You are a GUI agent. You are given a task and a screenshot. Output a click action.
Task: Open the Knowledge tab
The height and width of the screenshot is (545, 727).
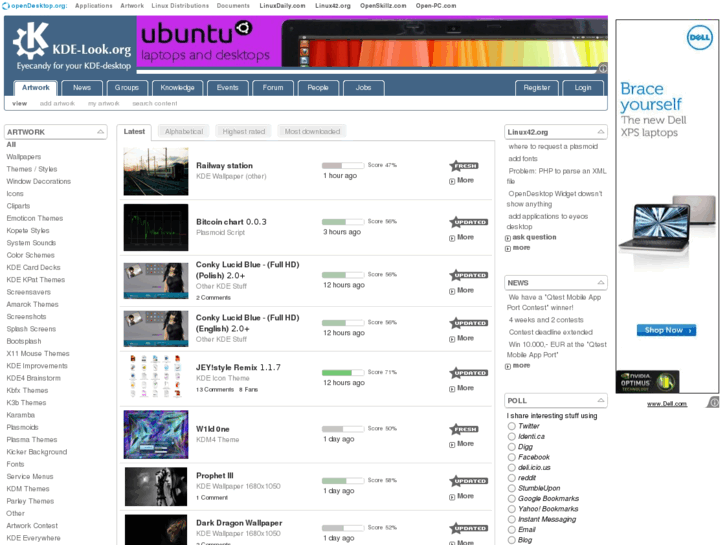(x=177, y=88)
